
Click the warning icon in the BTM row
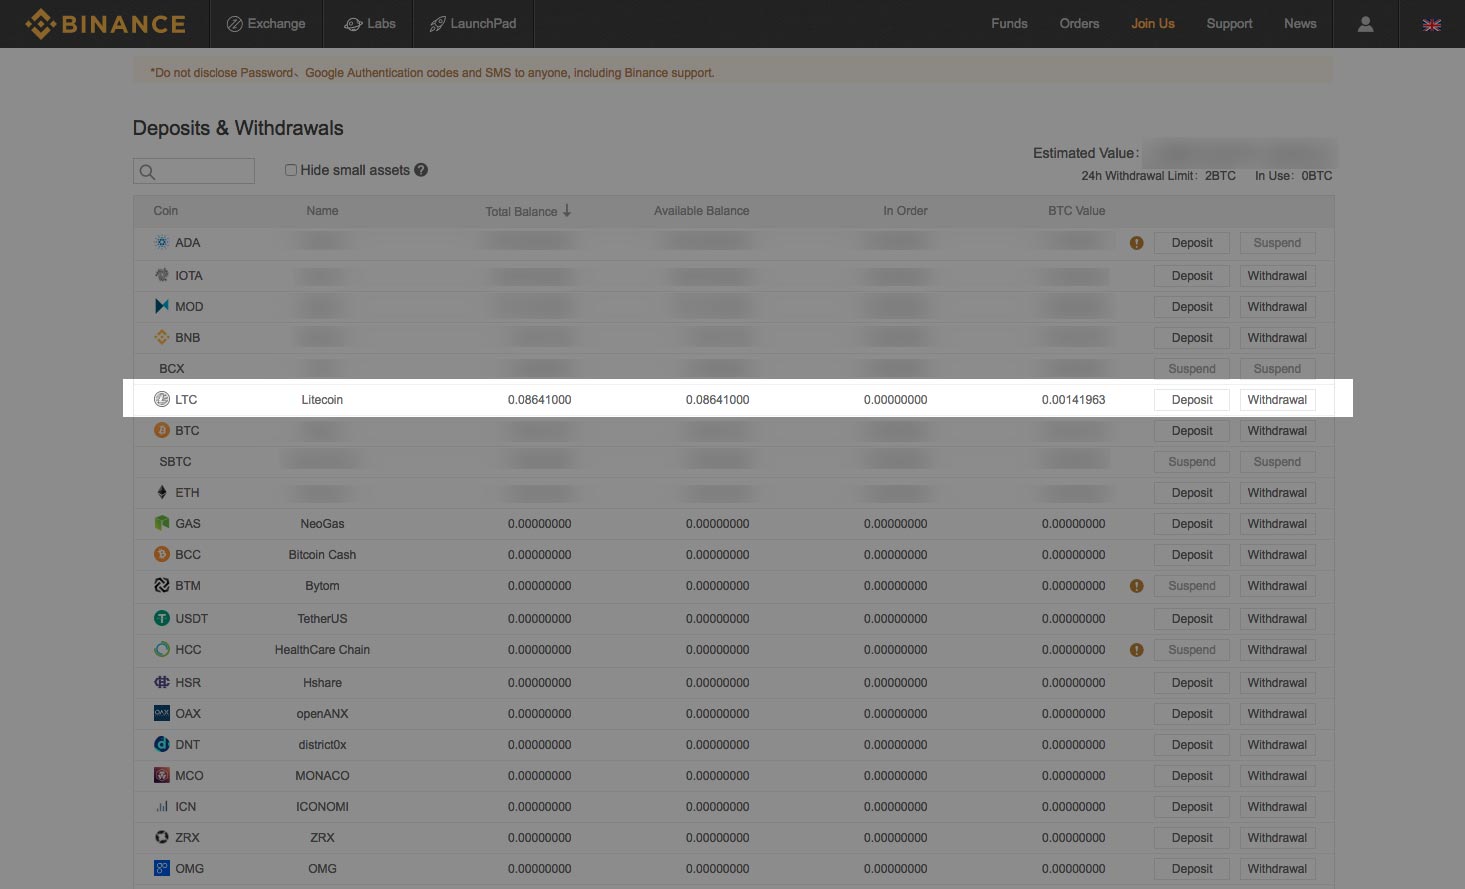[x=1136, y=586]
